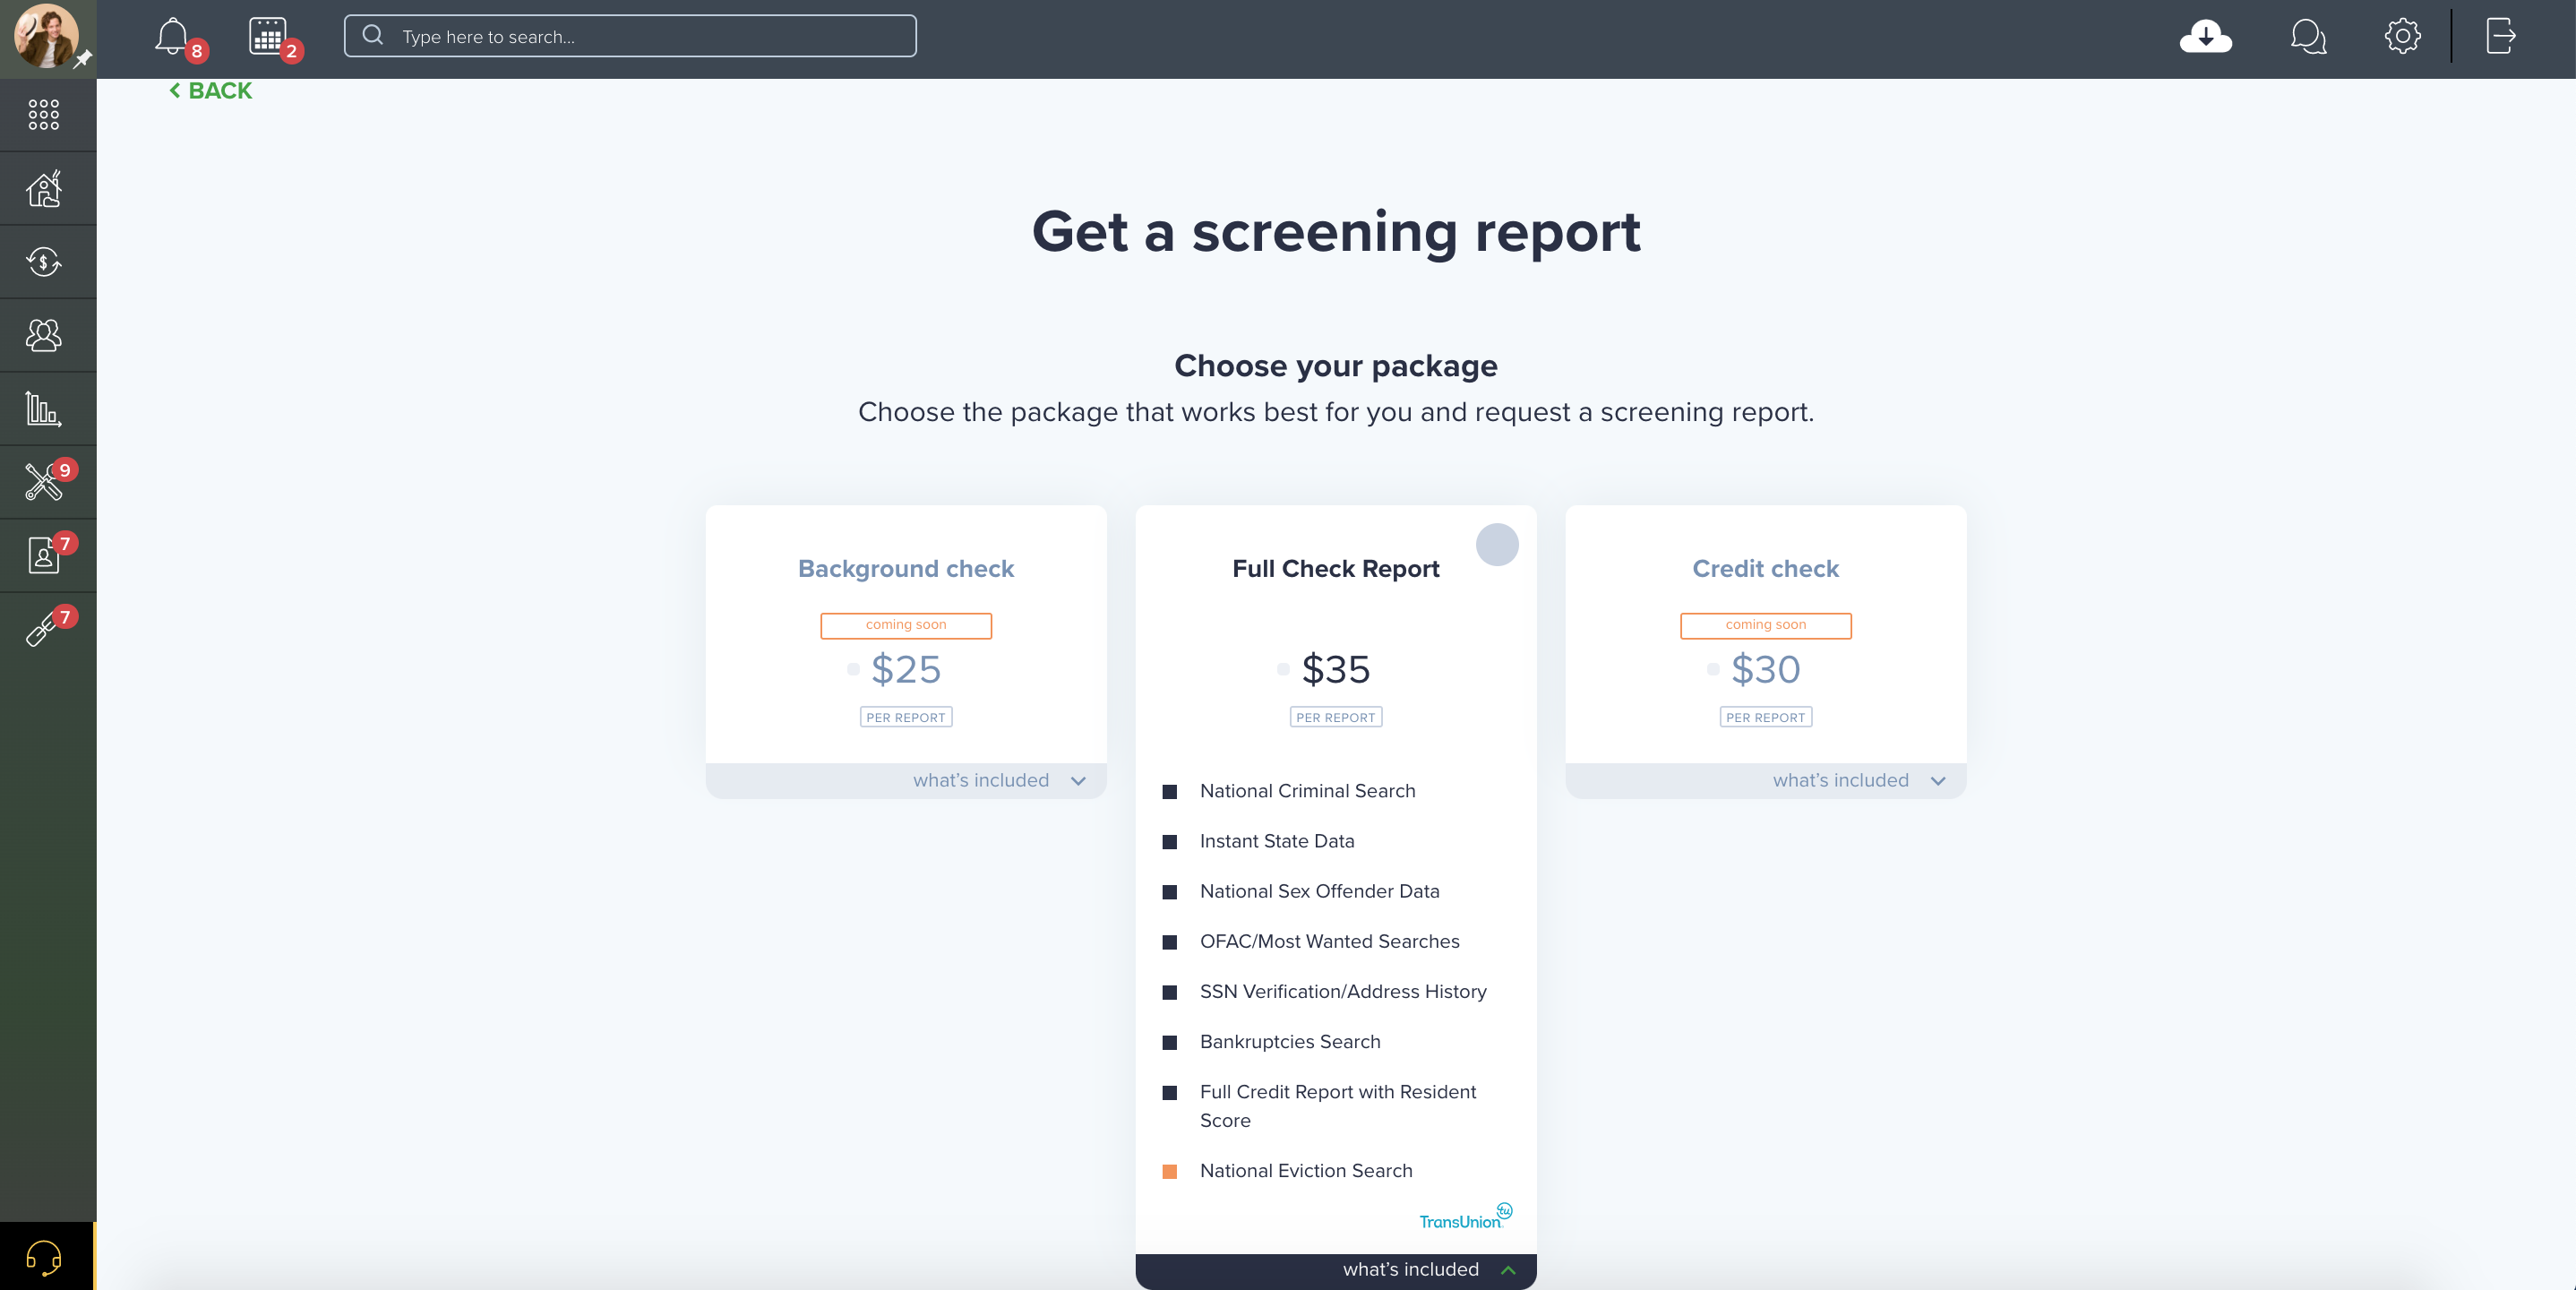The image size is (2576, 1290).
Task: Click the notifications bell icon
Action: coord(171,36)
